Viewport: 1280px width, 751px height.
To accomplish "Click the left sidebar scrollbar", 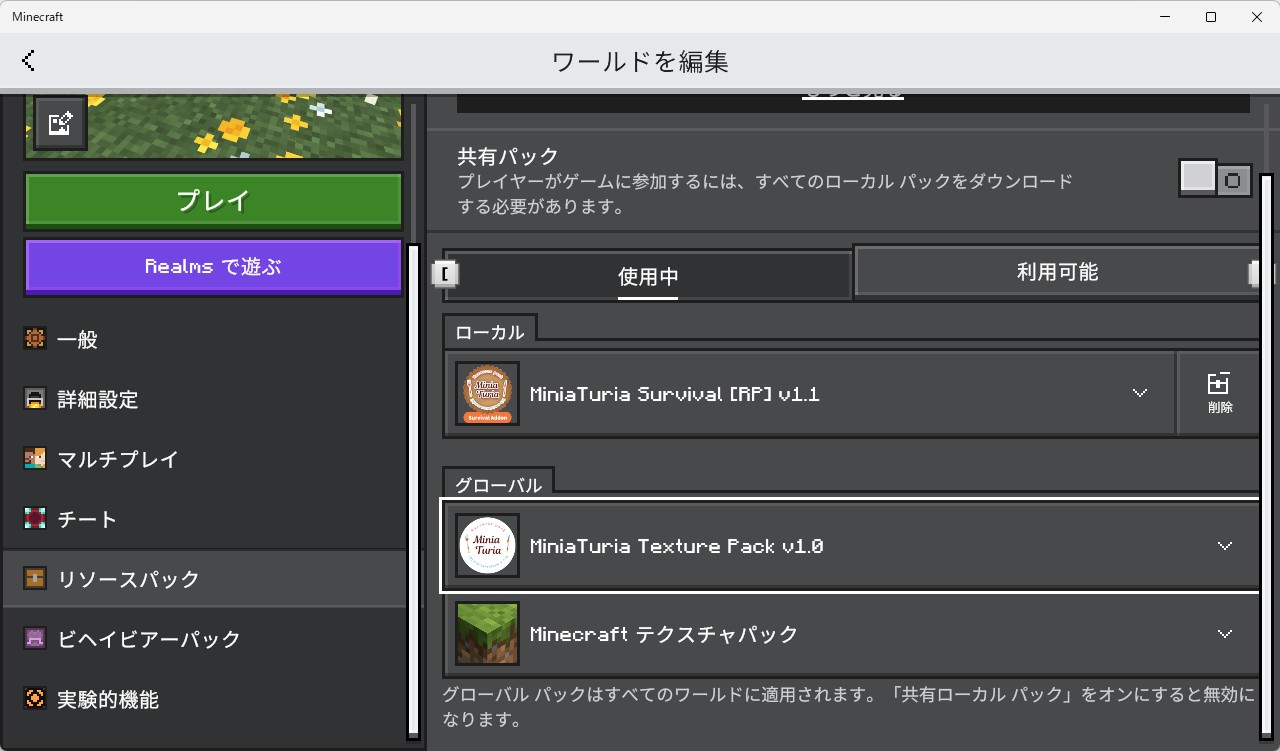I will (x=413, y=488).
